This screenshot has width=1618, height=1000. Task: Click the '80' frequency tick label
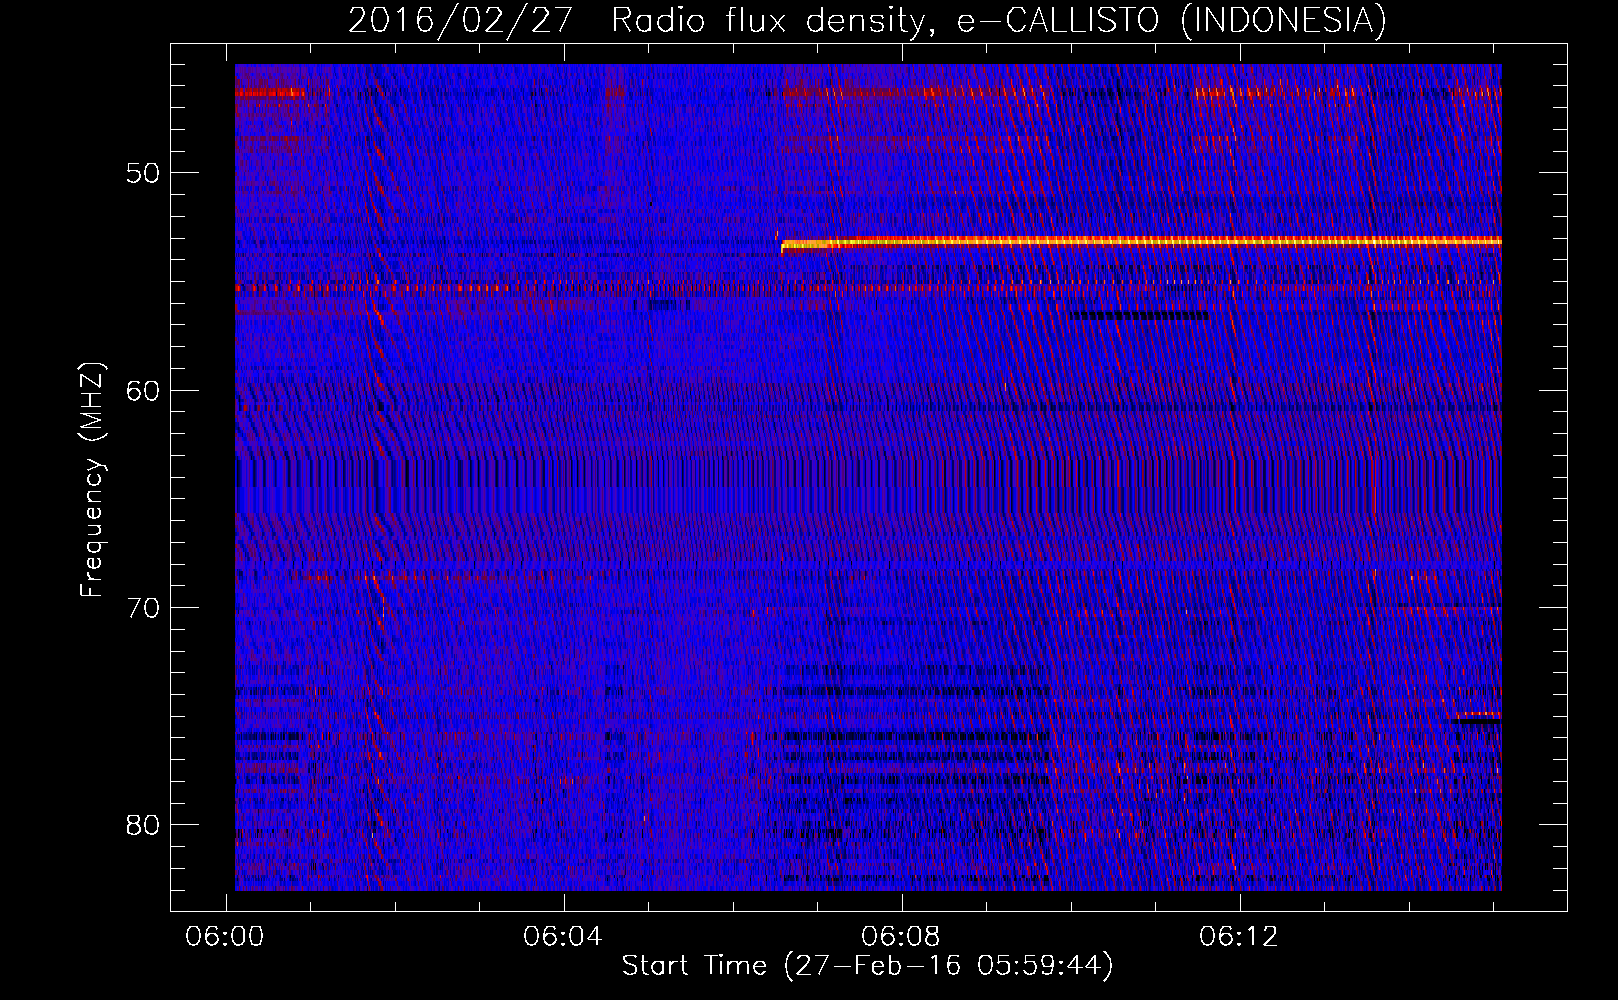(143, 825)
